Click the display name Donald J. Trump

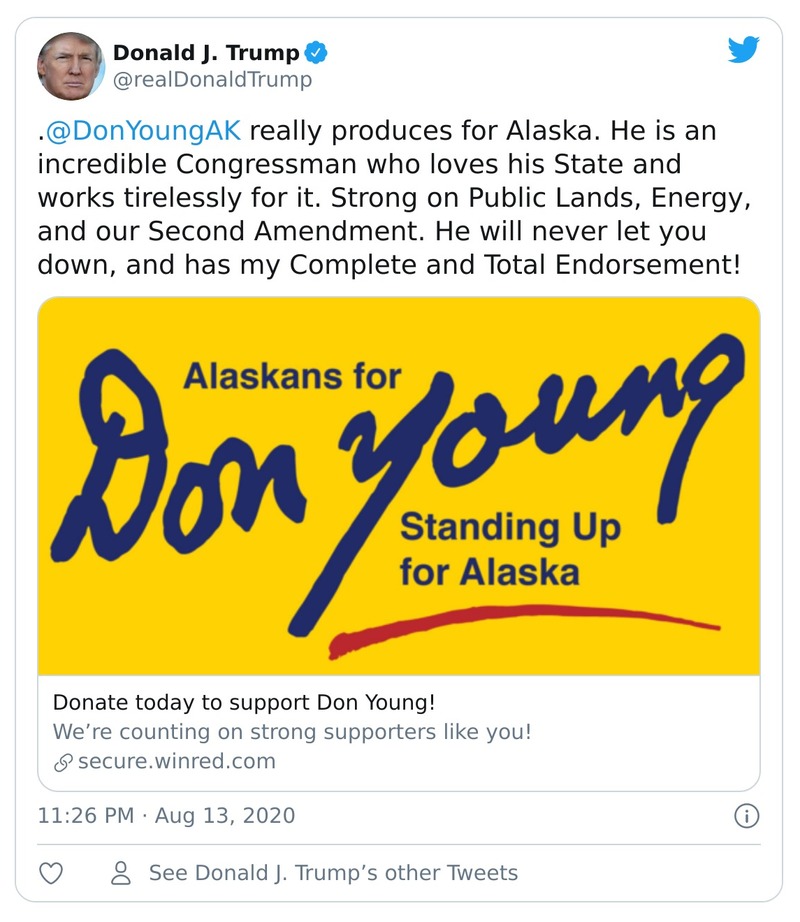[205, 53]
